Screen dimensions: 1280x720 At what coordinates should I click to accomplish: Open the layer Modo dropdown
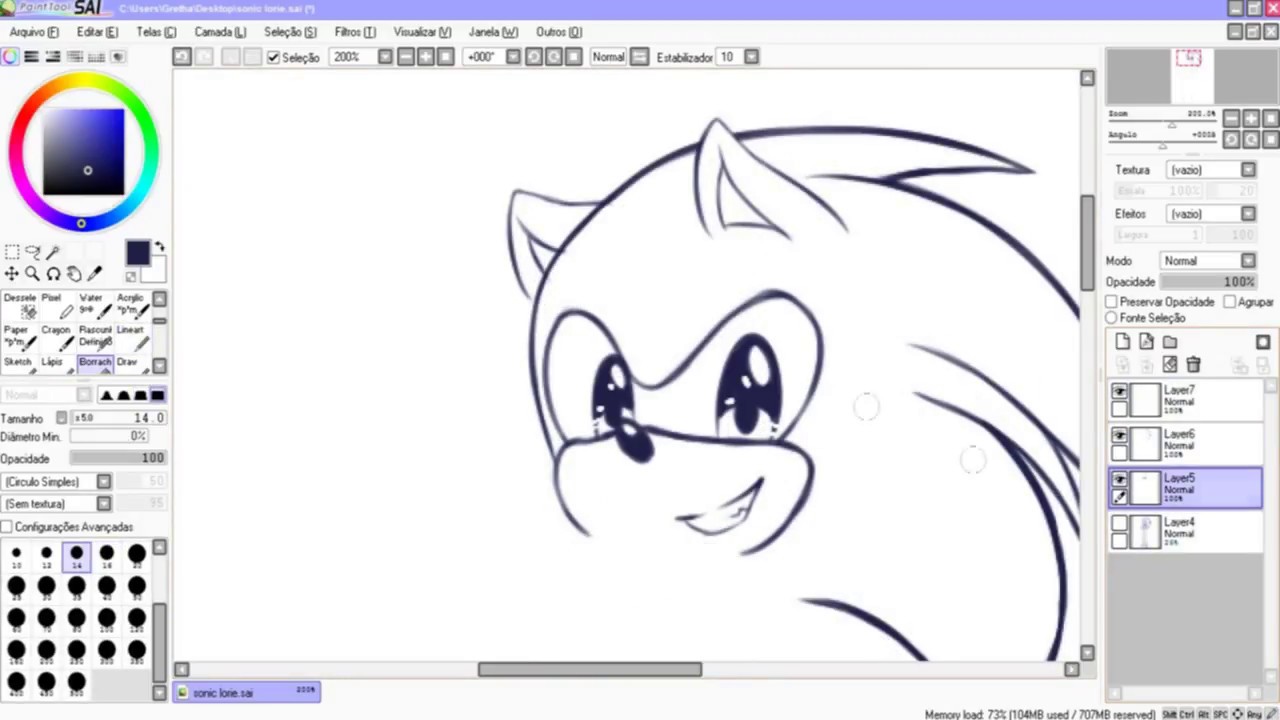[x=1248, y=261]
